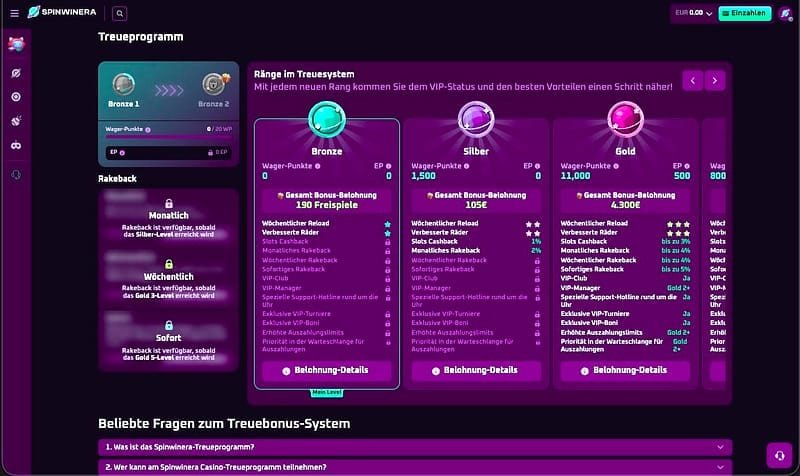Expand "Wer kann am Spinwinera Casino-Treueprogramm teilnehmen?"
Viewport: 800px width, 476px height.
coord(414,467)
